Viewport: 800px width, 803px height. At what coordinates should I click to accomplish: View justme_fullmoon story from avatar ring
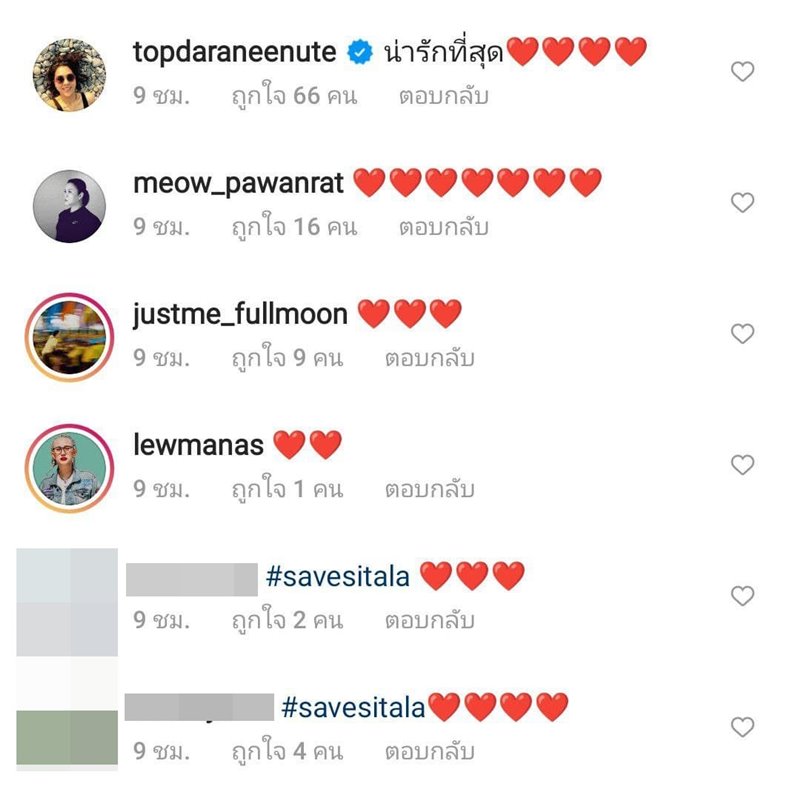coord(69,337)
